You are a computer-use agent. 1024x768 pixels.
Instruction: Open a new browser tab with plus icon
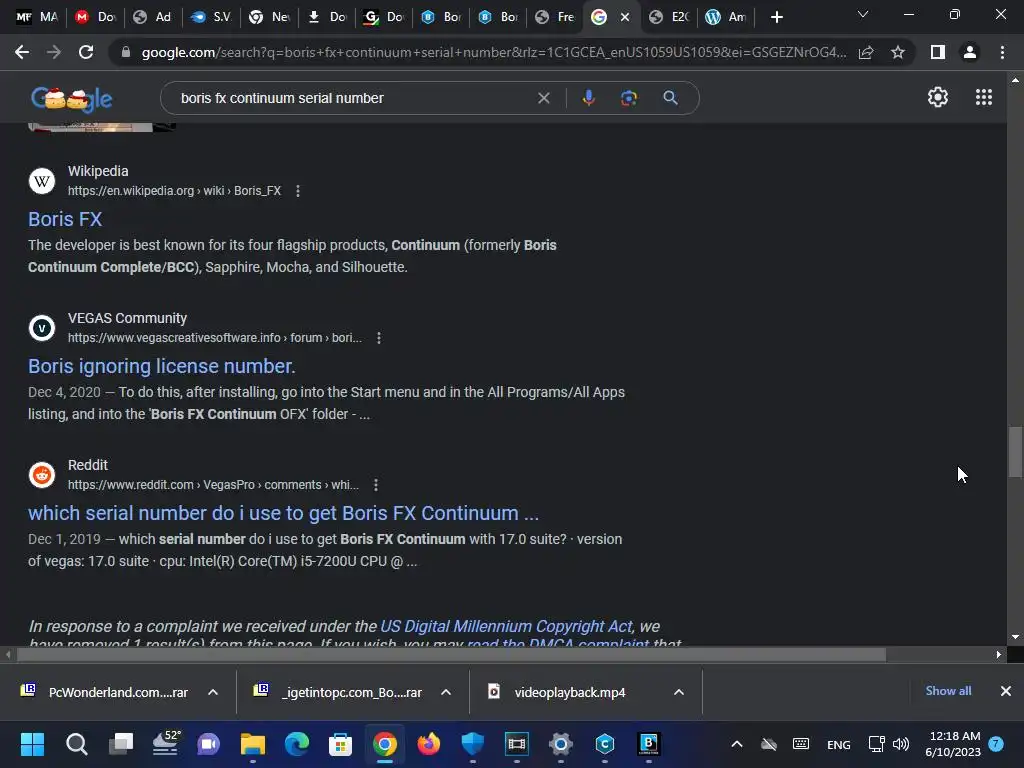tap(776, 17)
